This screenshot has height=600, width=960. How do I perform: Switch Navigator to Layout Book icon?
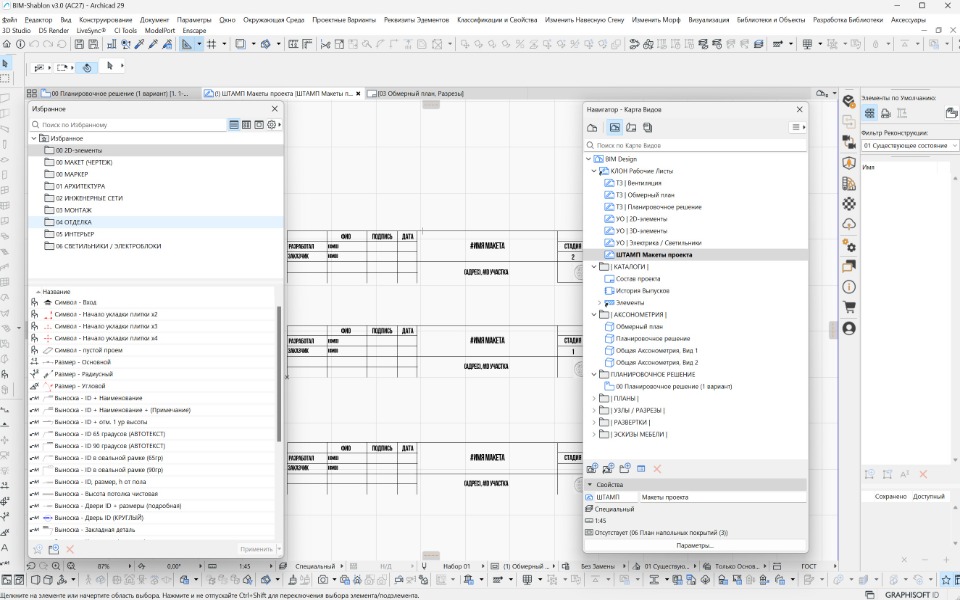pos(631,128)
